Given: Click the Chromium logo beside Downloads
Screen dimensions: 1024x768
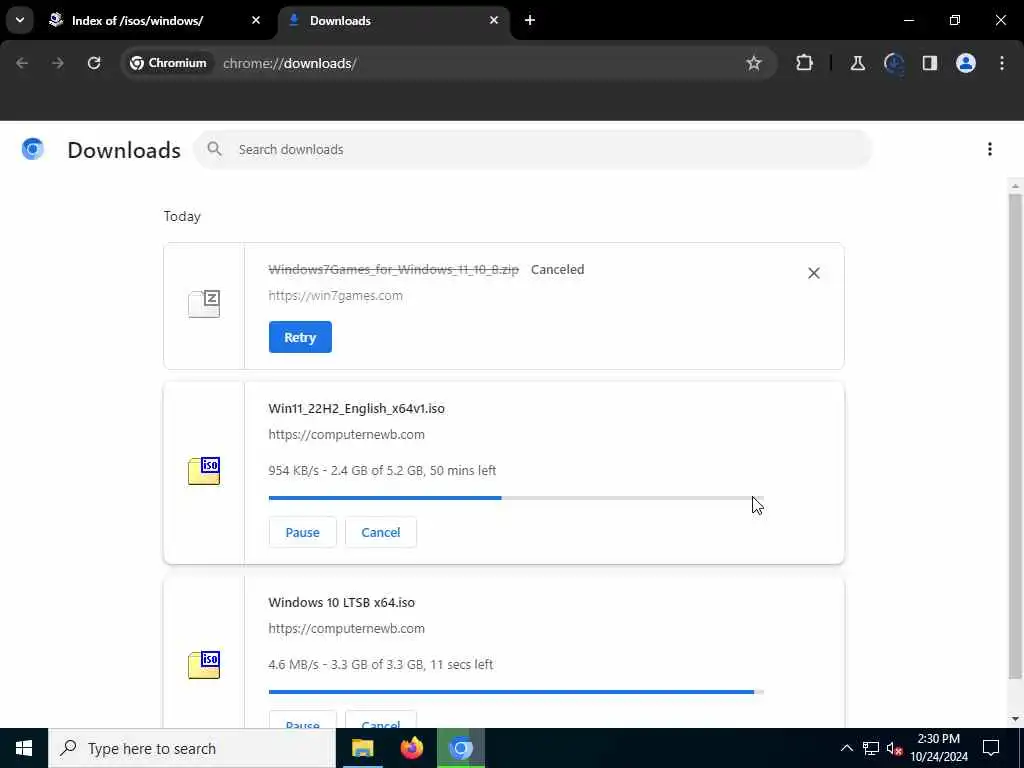Looking at the screenshot, I should [x=33, y=150].
